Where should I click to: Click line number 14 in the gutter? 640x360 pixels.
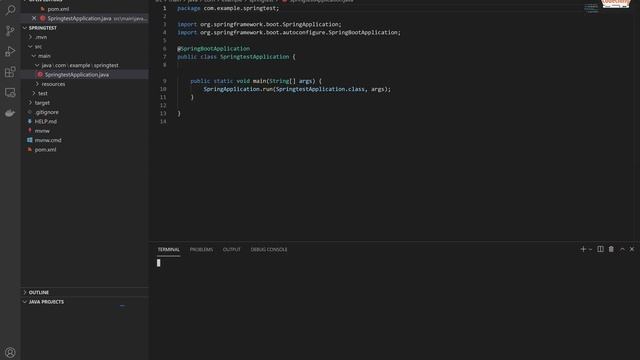(x=163, y=122)
